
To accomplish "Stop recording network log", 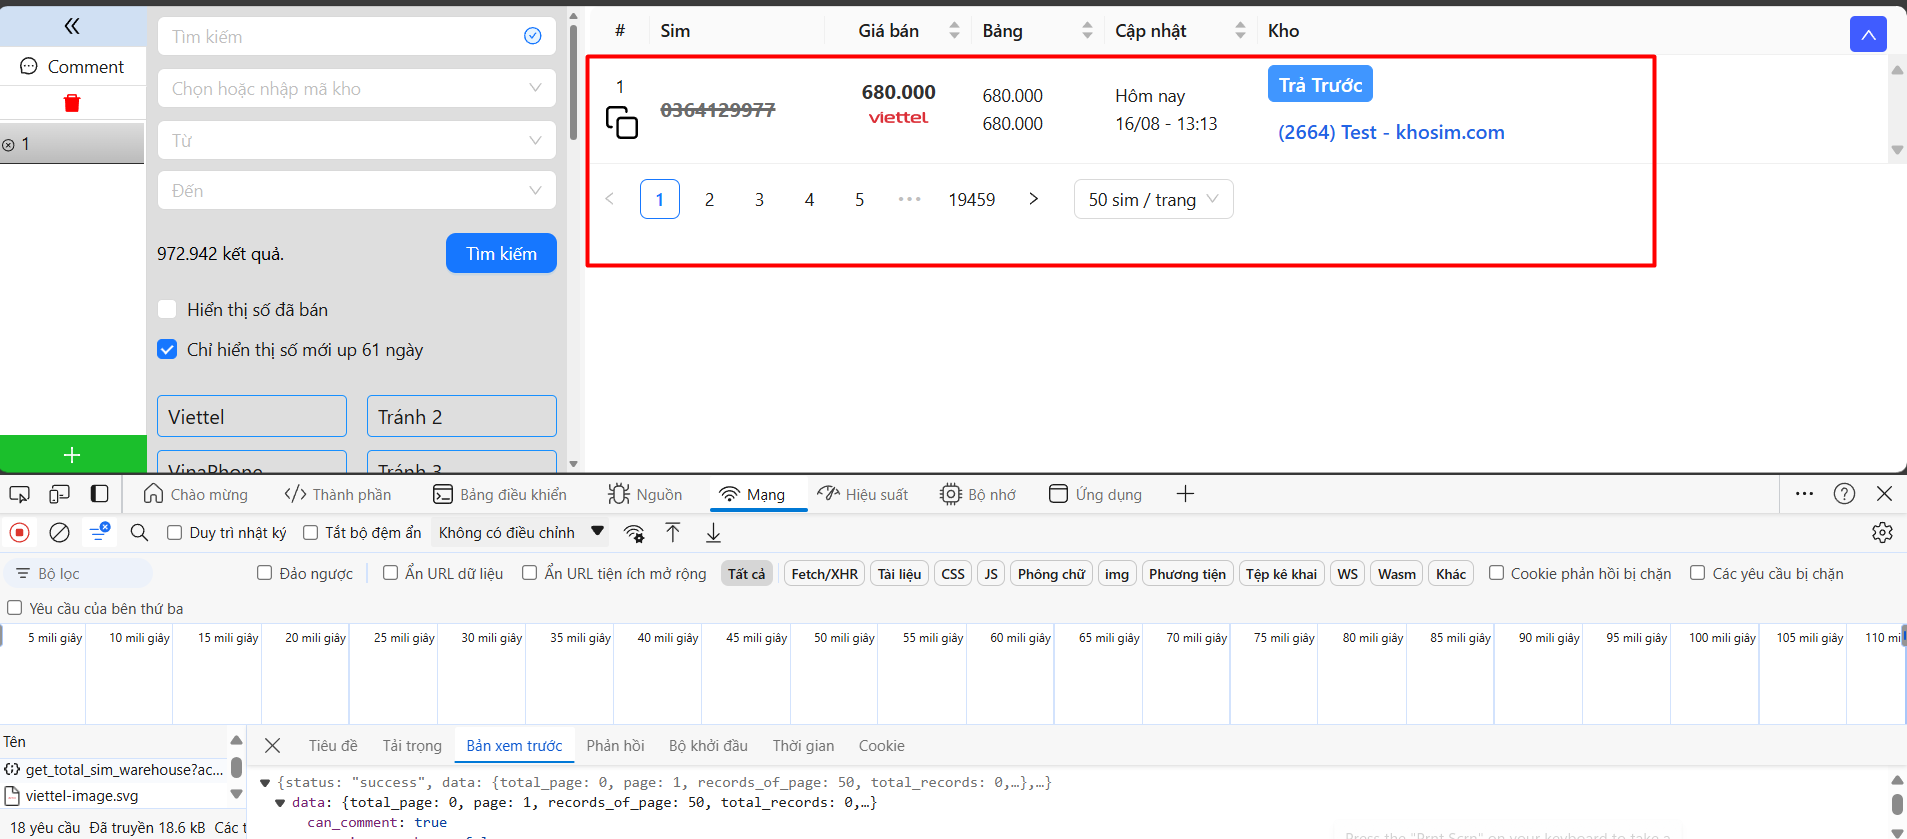I will (20, 533).
